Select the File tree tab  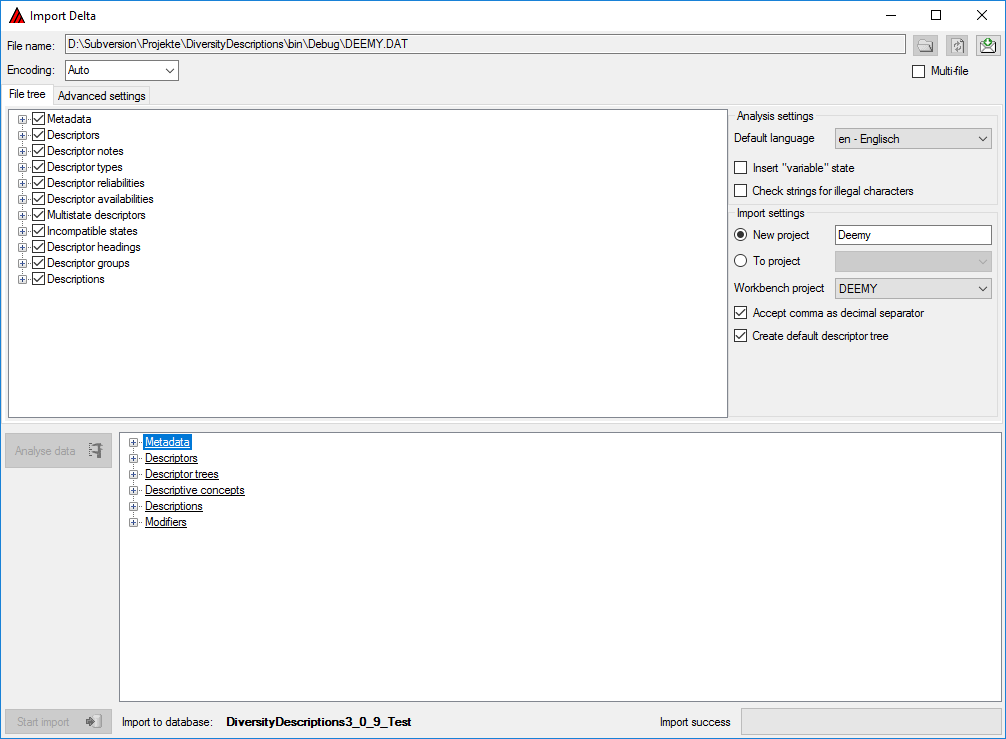27,94
